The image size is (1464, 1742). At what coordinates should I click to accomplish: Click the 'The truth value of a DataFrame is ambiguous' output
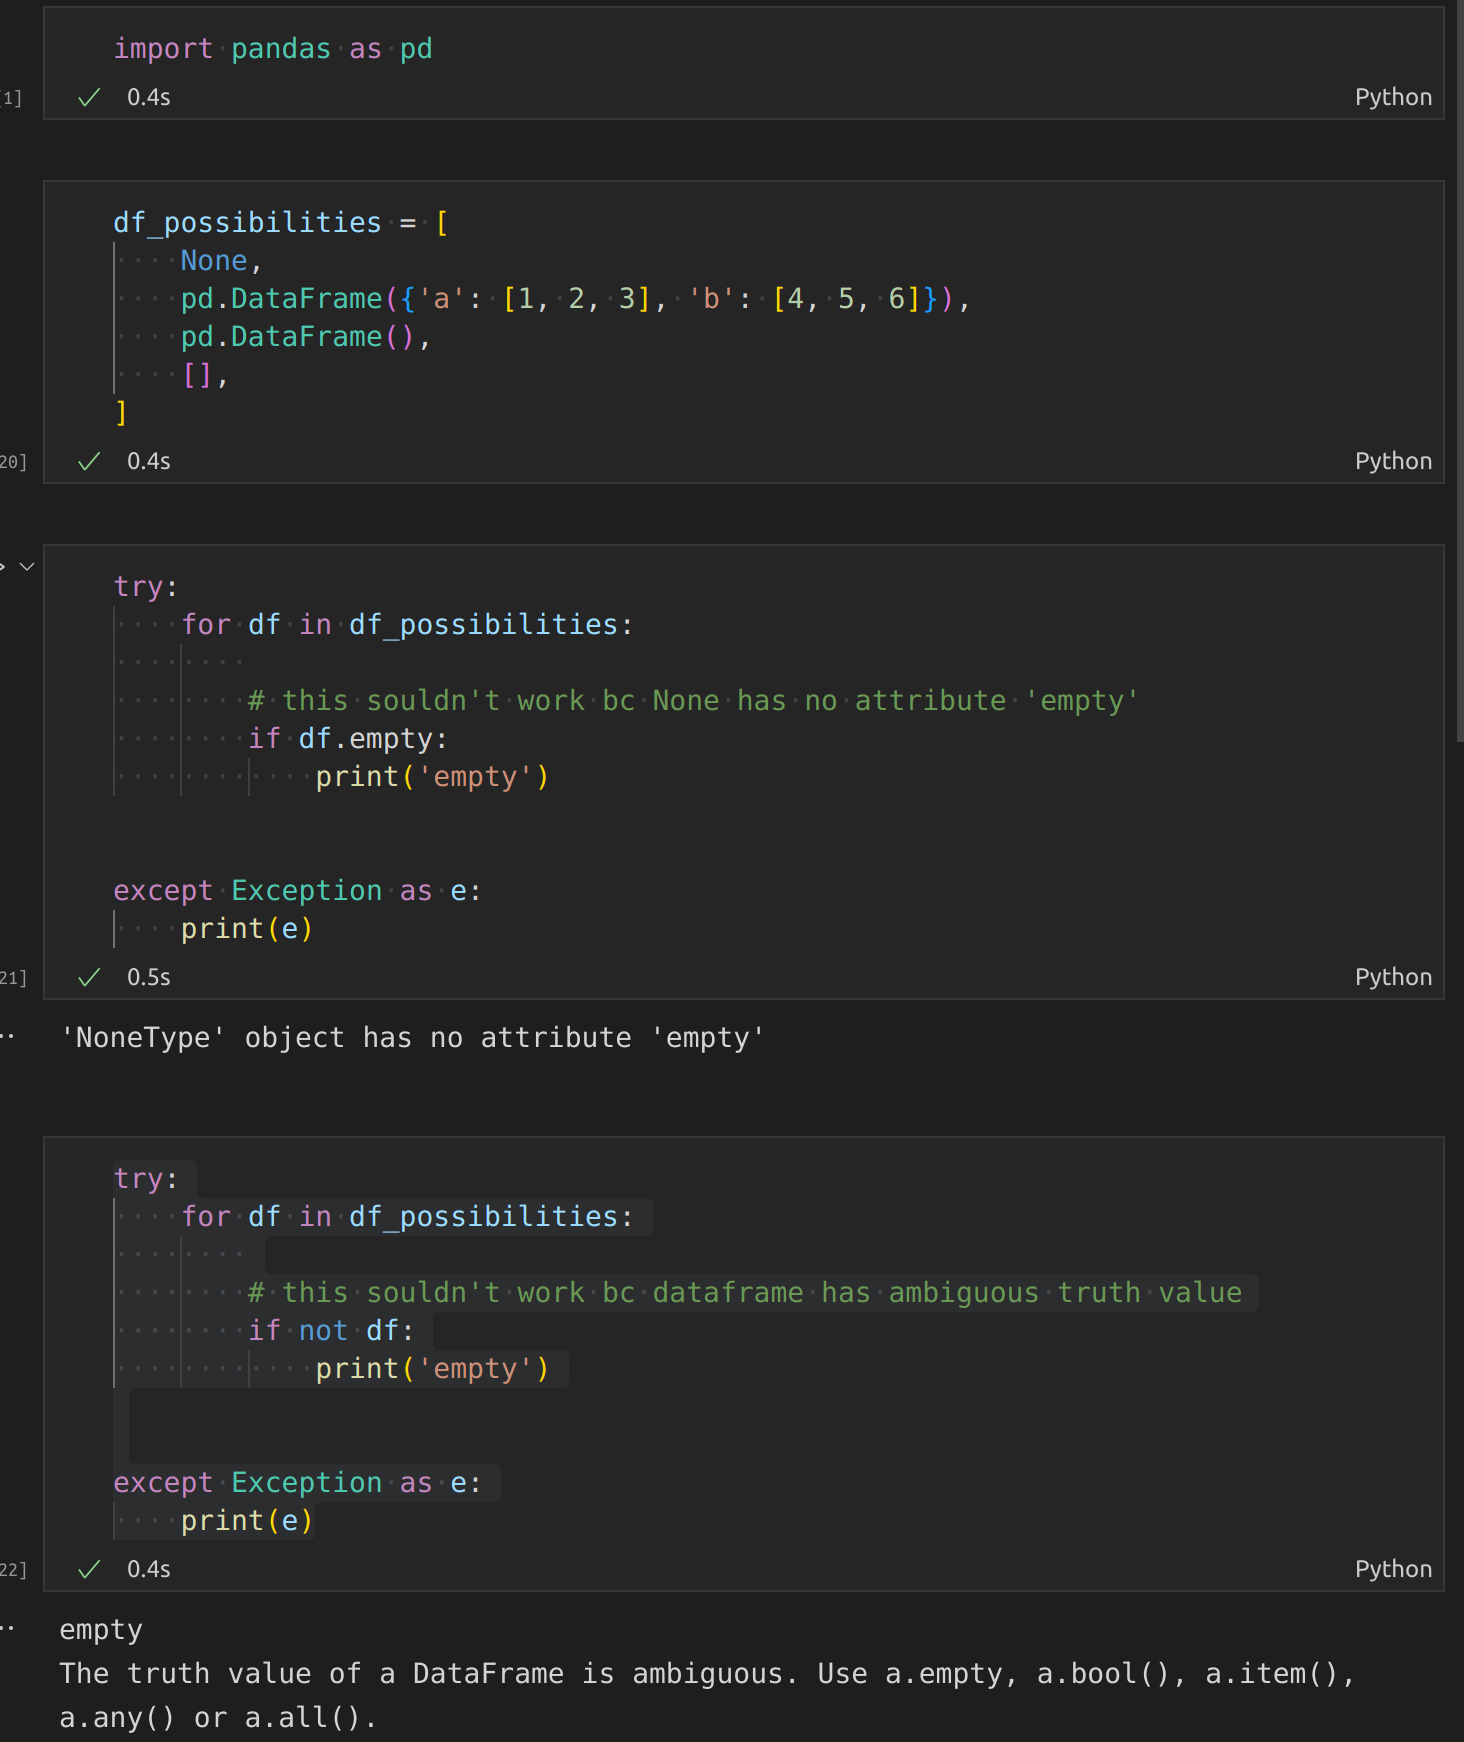(707, 1695)
